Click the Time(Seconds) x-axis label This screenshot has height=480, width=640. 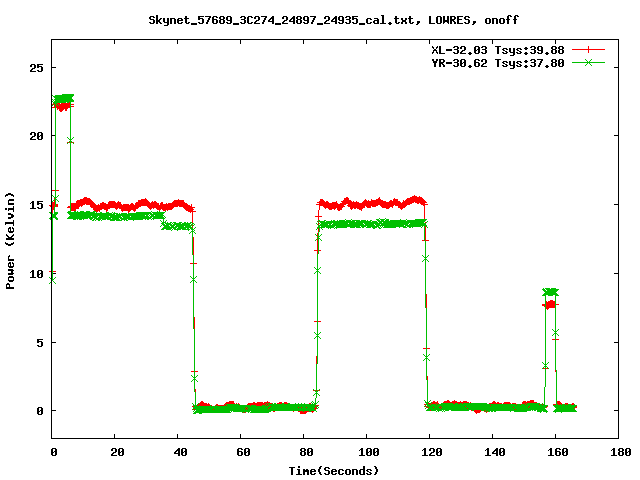pos(333,471)
